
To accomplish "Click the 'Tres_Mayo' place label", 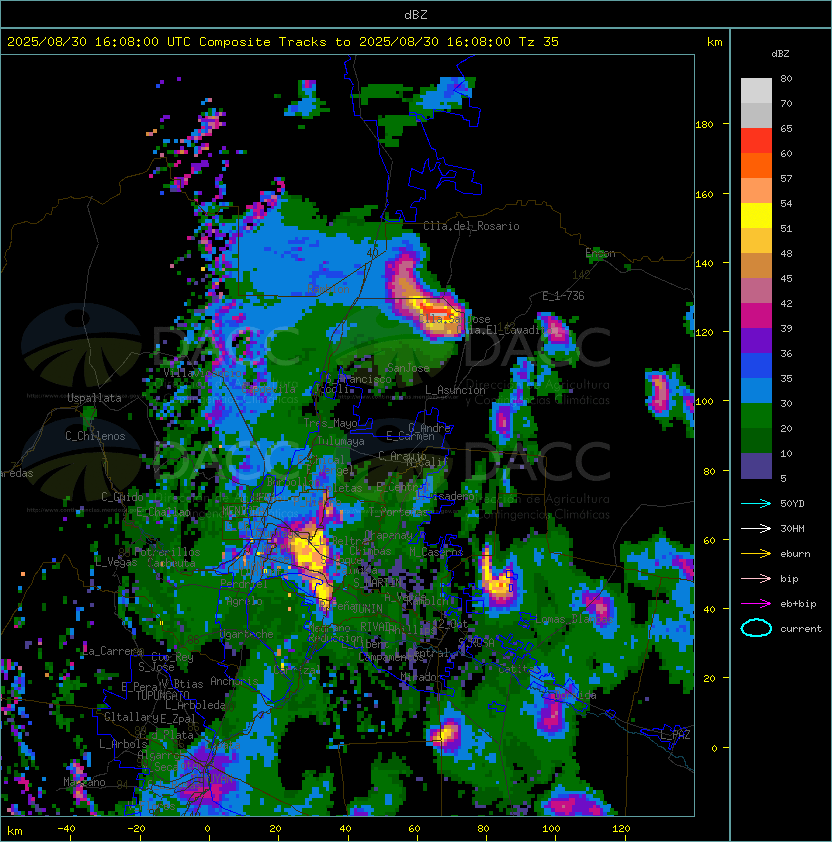I will 330,423.
